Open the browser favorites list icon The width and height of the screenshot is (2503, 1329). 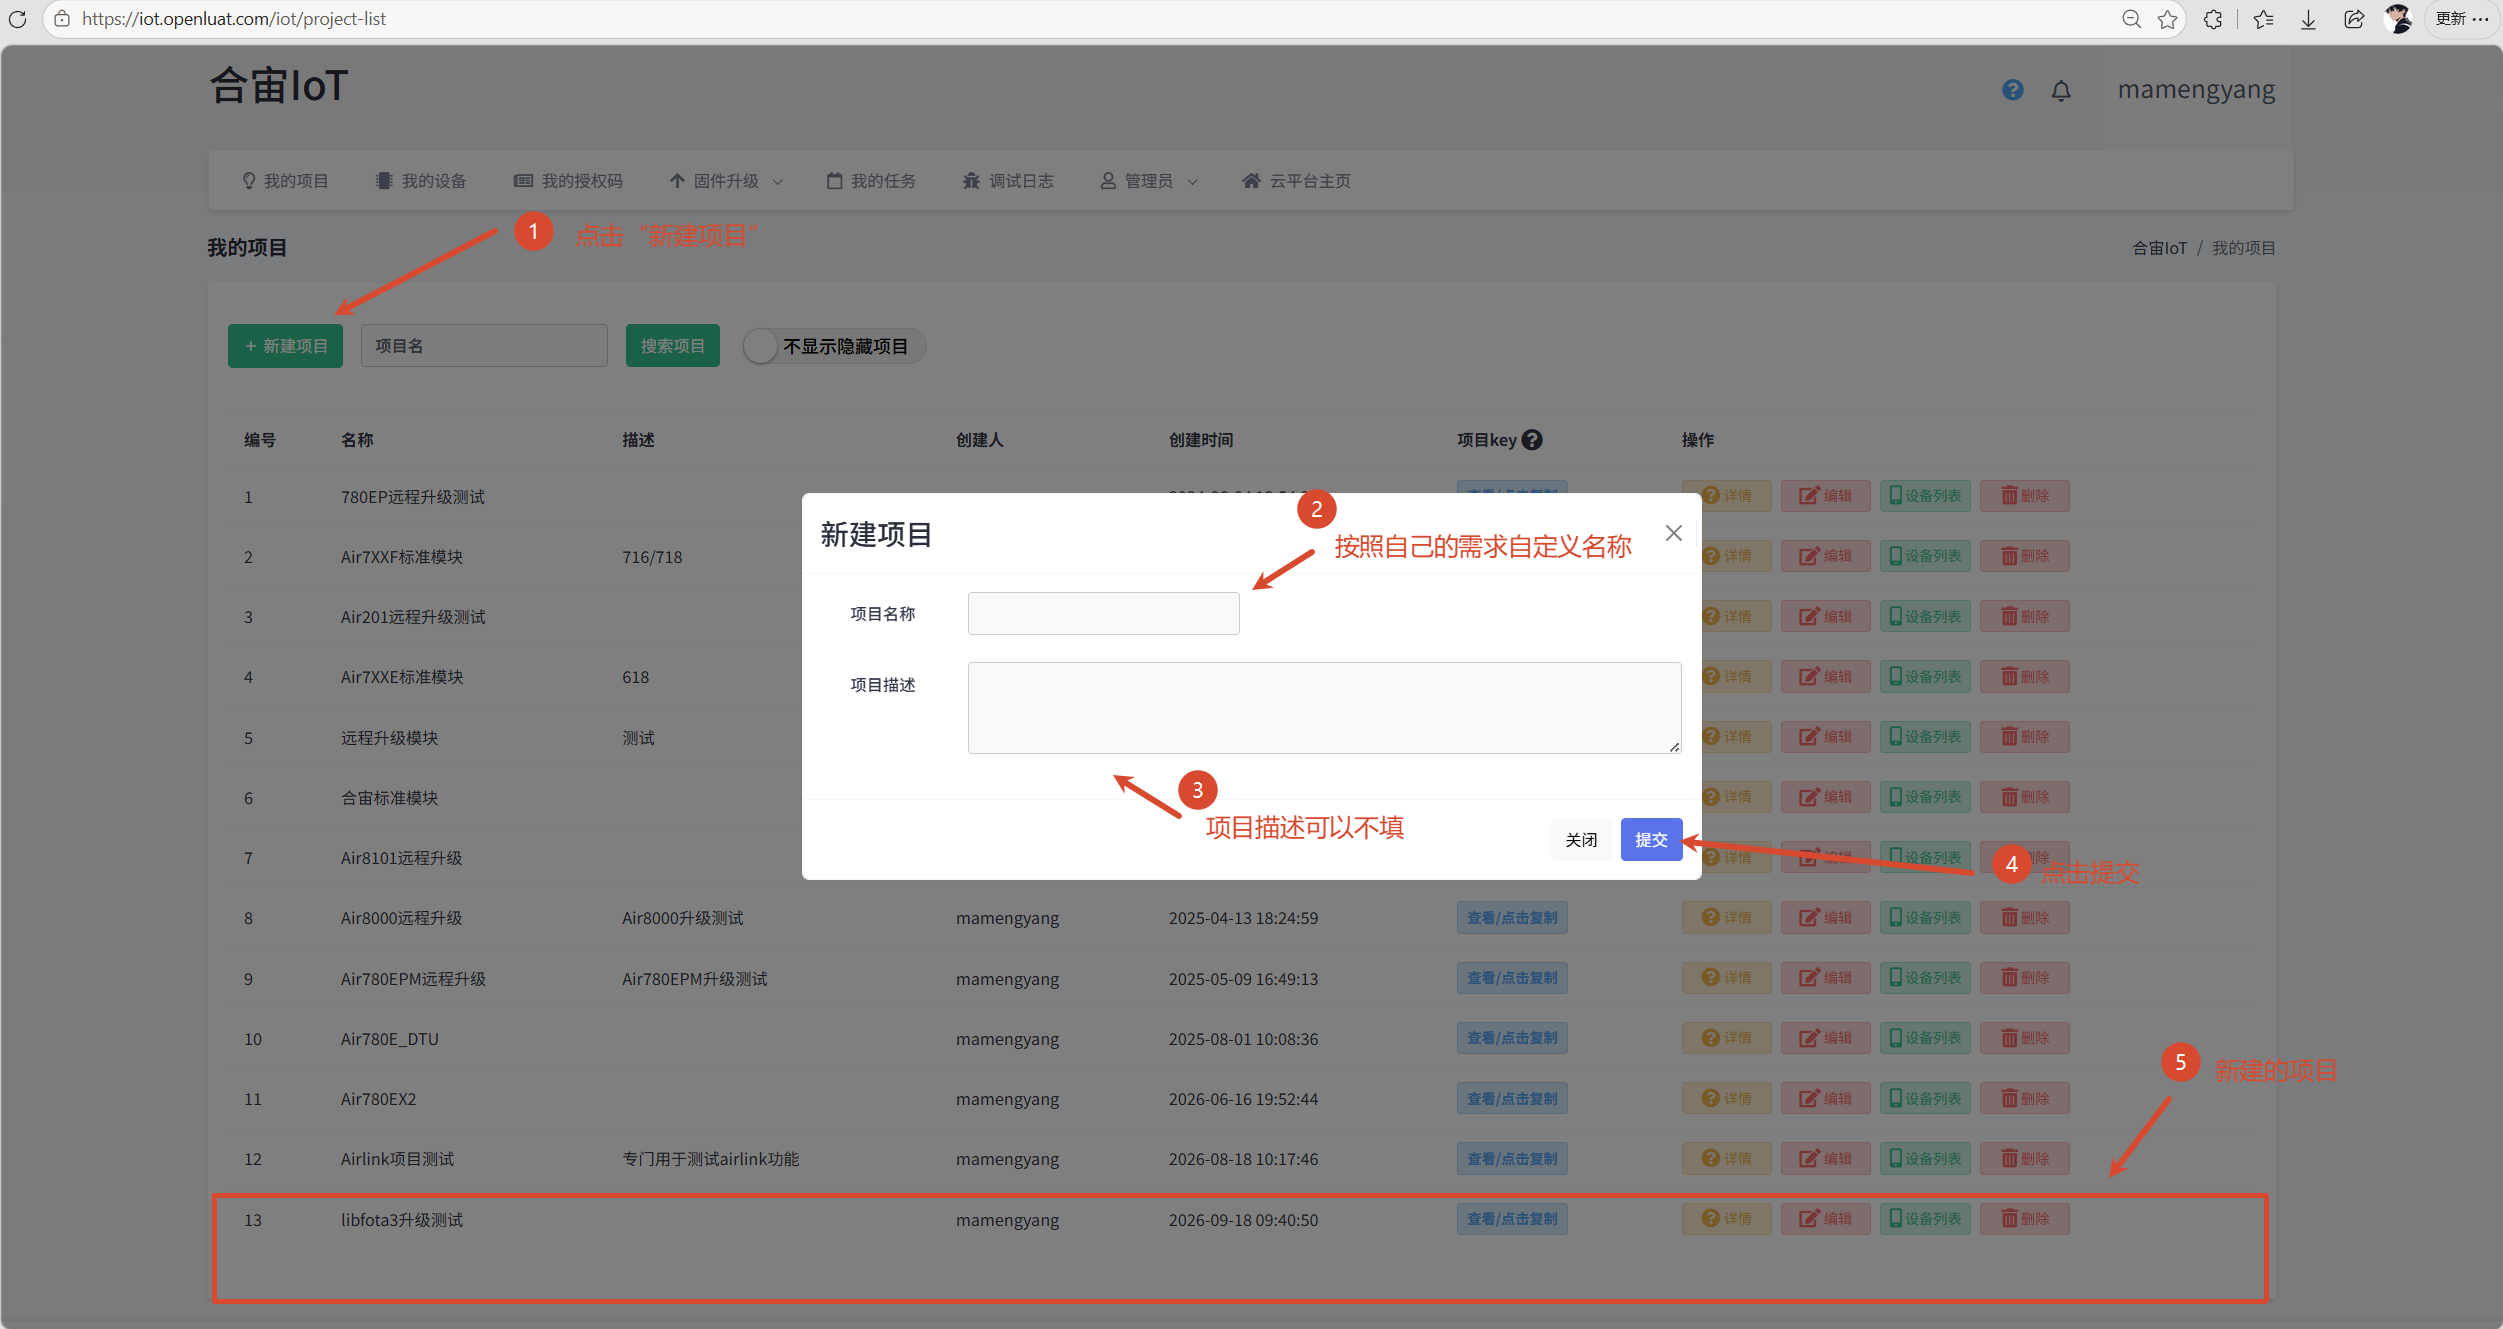coord(2264,19)
